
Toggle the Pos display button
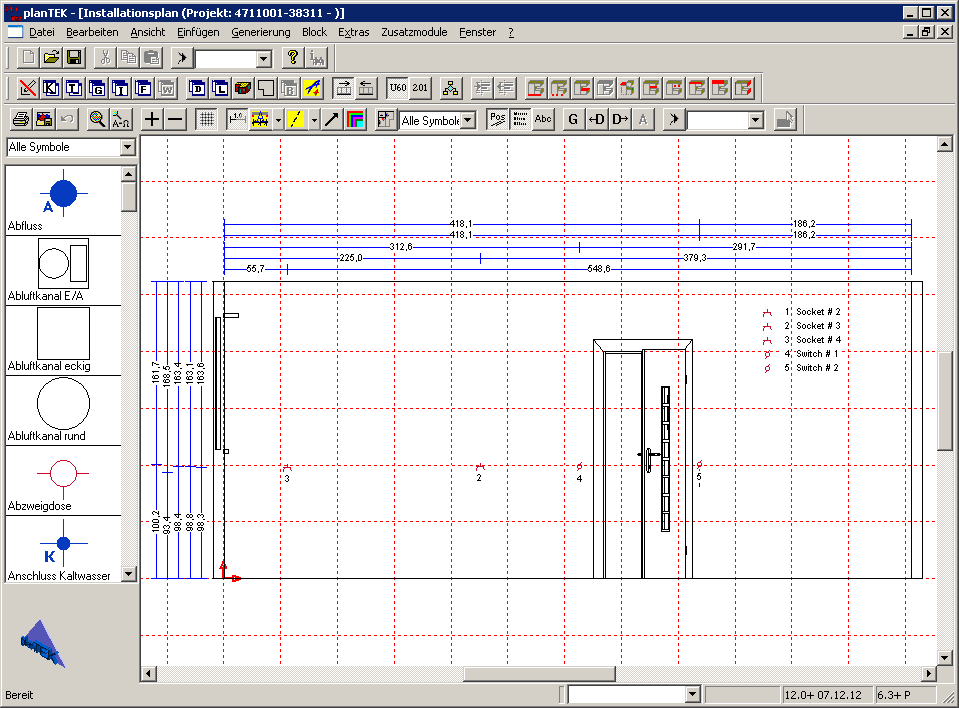497,120
